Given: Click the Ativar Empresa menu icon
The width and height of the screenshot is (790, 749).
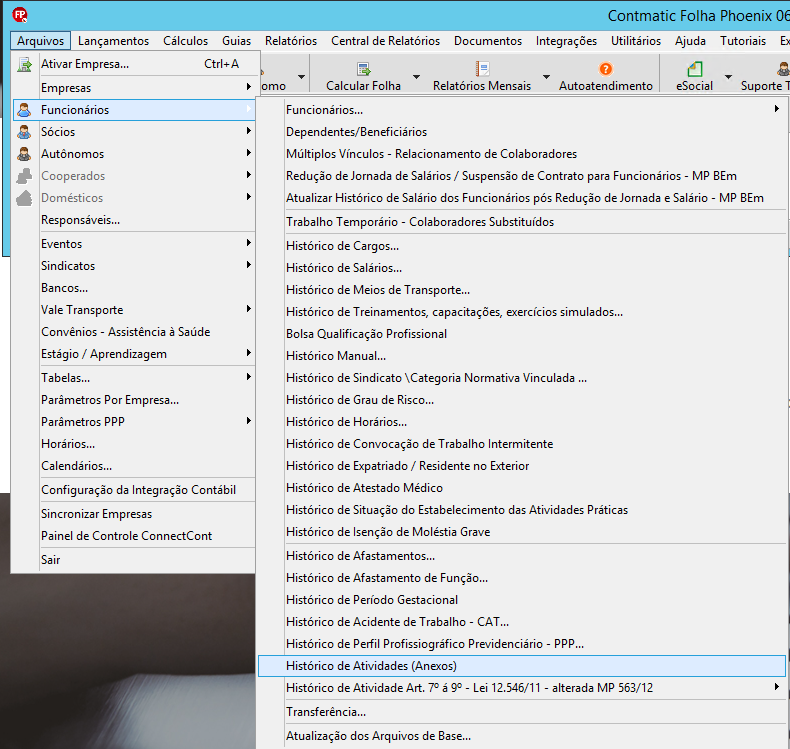Looking at the screenshot, I should click(24, 64).
